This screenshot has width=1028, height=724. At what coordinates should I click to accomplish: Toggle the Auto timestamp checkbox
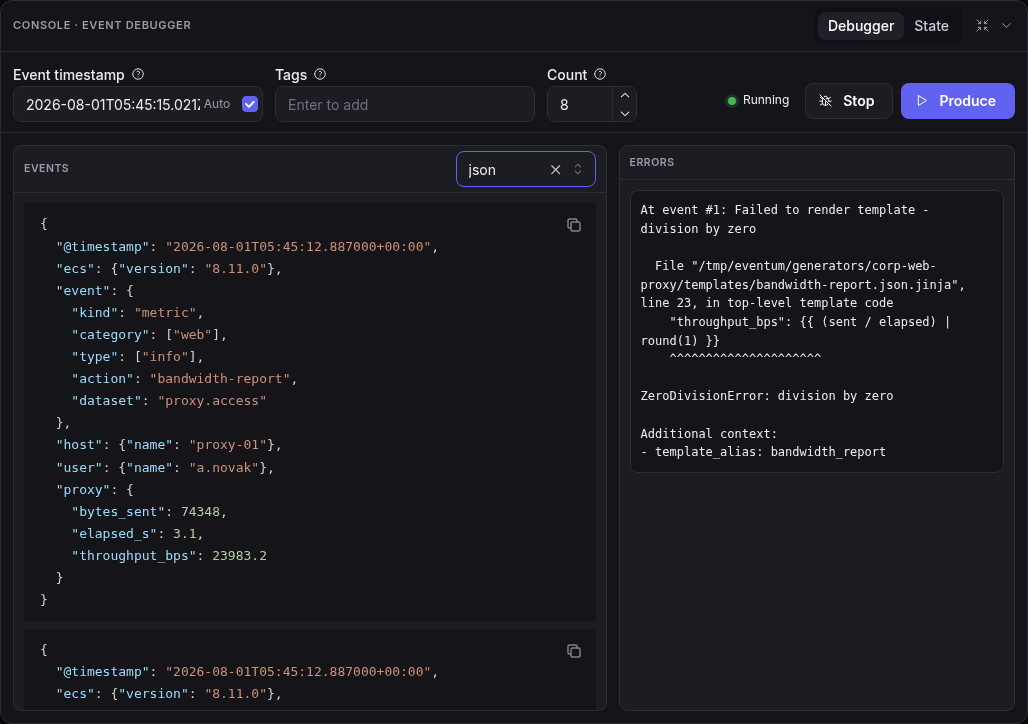pos(250,104)
